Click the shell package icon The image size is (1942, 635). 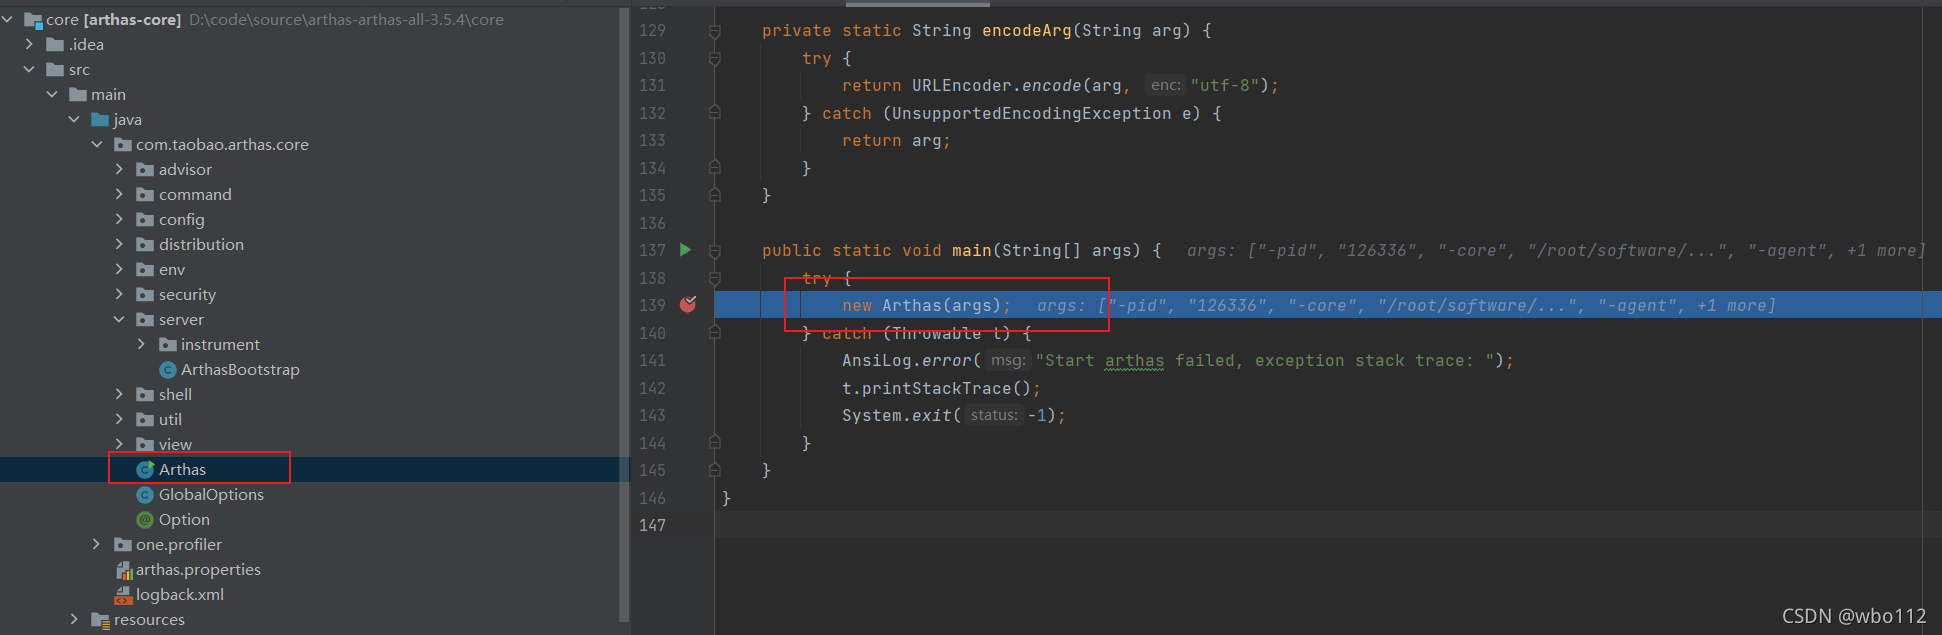[x=145, y=395]
